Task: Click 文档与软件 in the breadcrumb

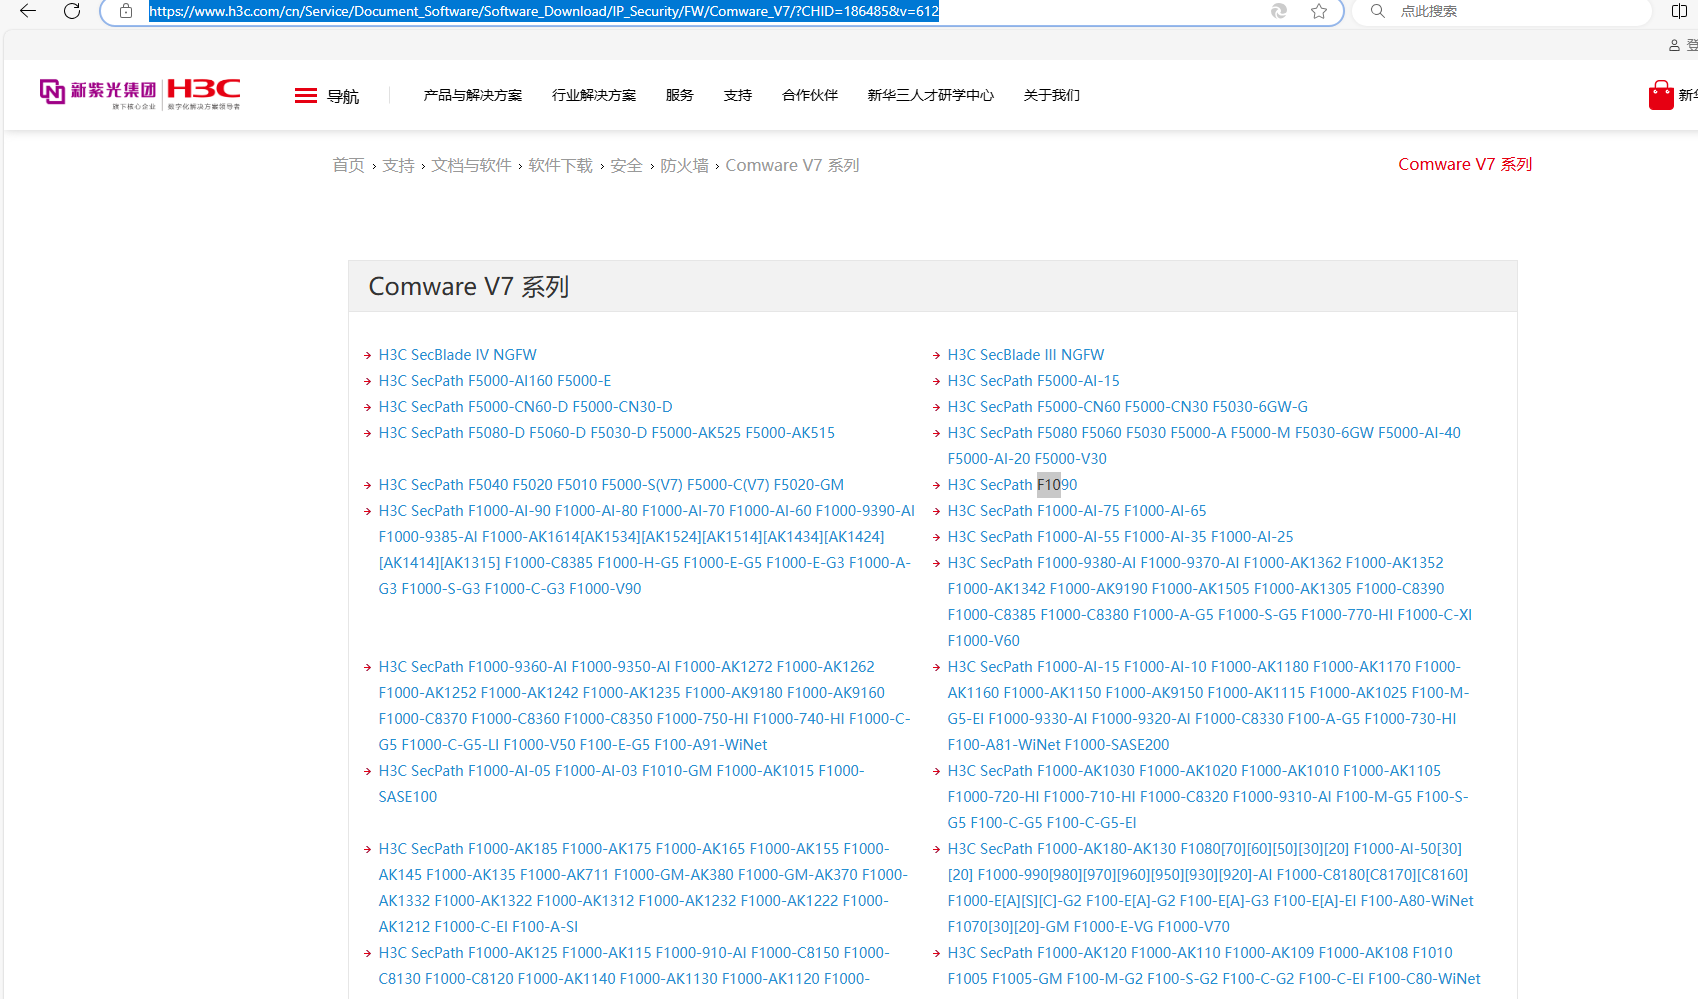Action: click(471, 165)
